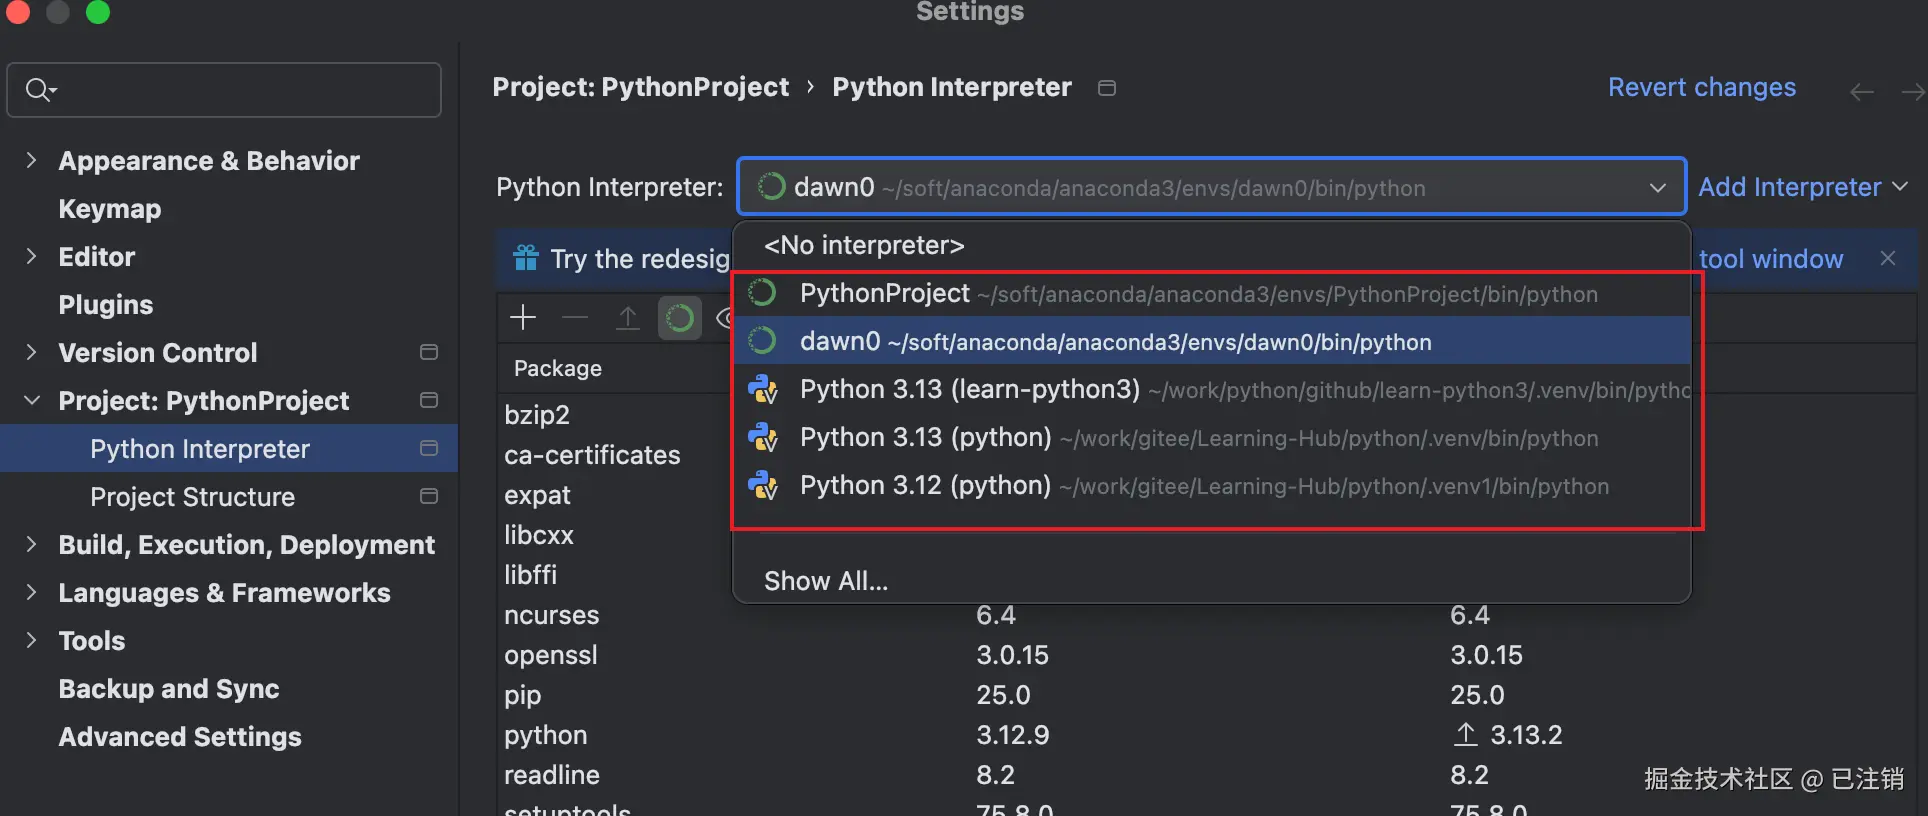Click the add package plus icon

point(523,318)
